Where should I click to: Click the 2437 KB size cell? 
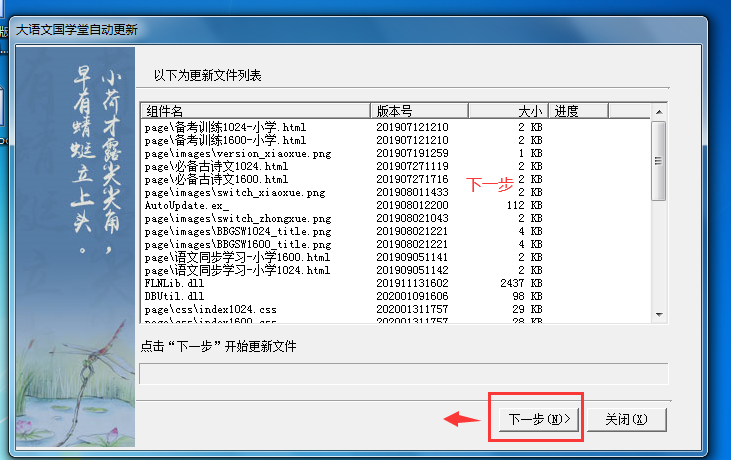[x=521, y=283]
